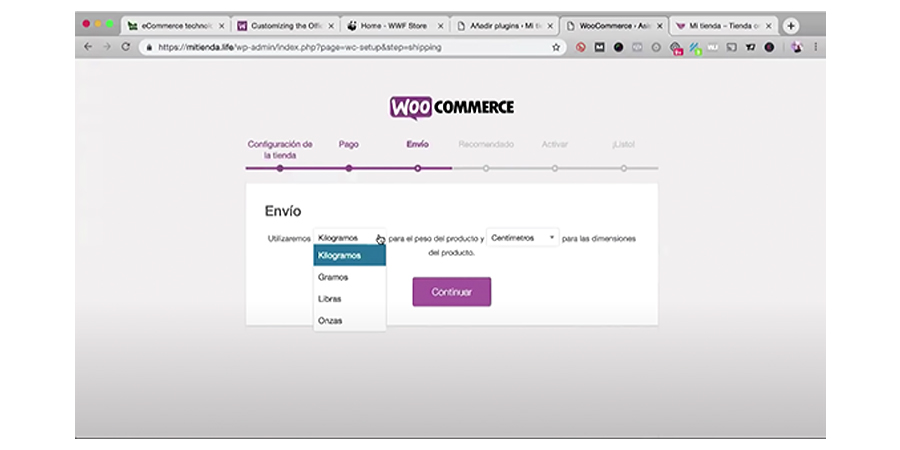900x450 pixels.
Task: Click the Recomendado step label
Action: (486, 145)
